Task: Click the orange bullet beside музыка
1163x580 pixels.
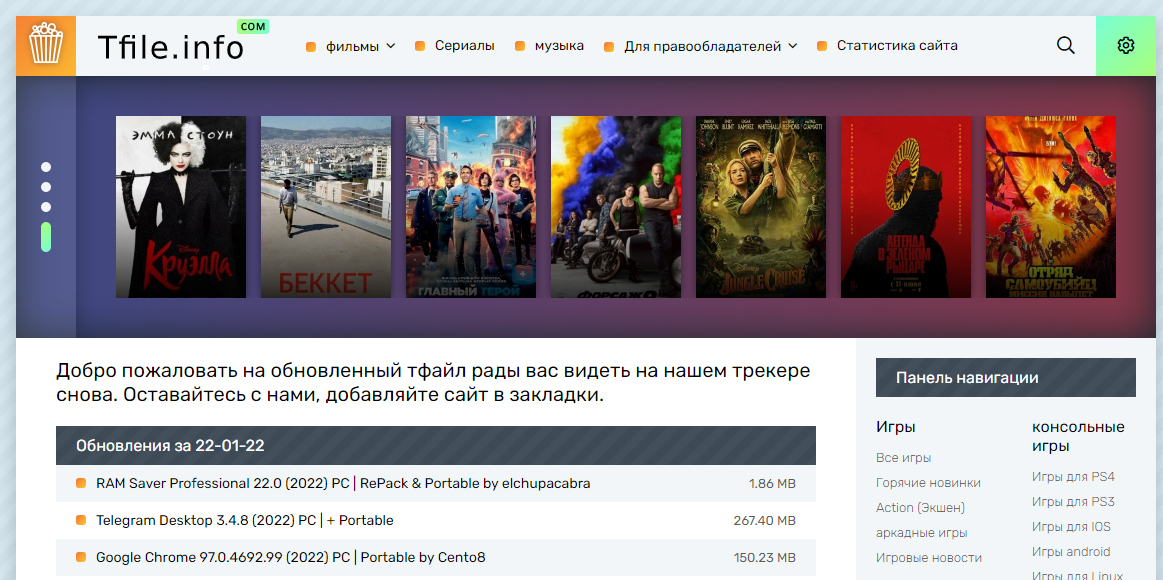Action: 520,46
